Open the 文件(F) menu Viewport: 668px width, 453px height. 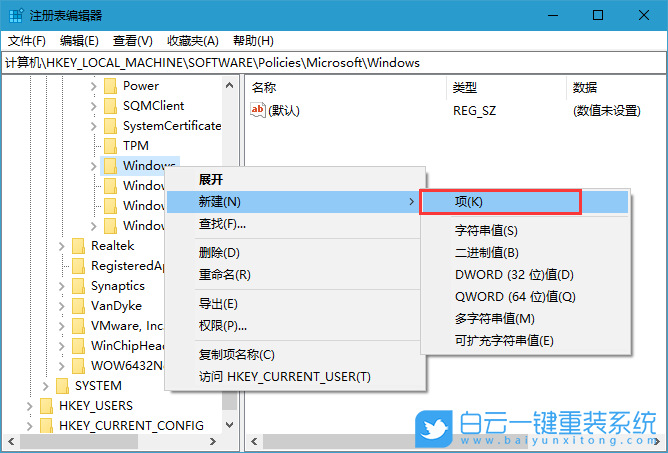[x=27, y=41]
